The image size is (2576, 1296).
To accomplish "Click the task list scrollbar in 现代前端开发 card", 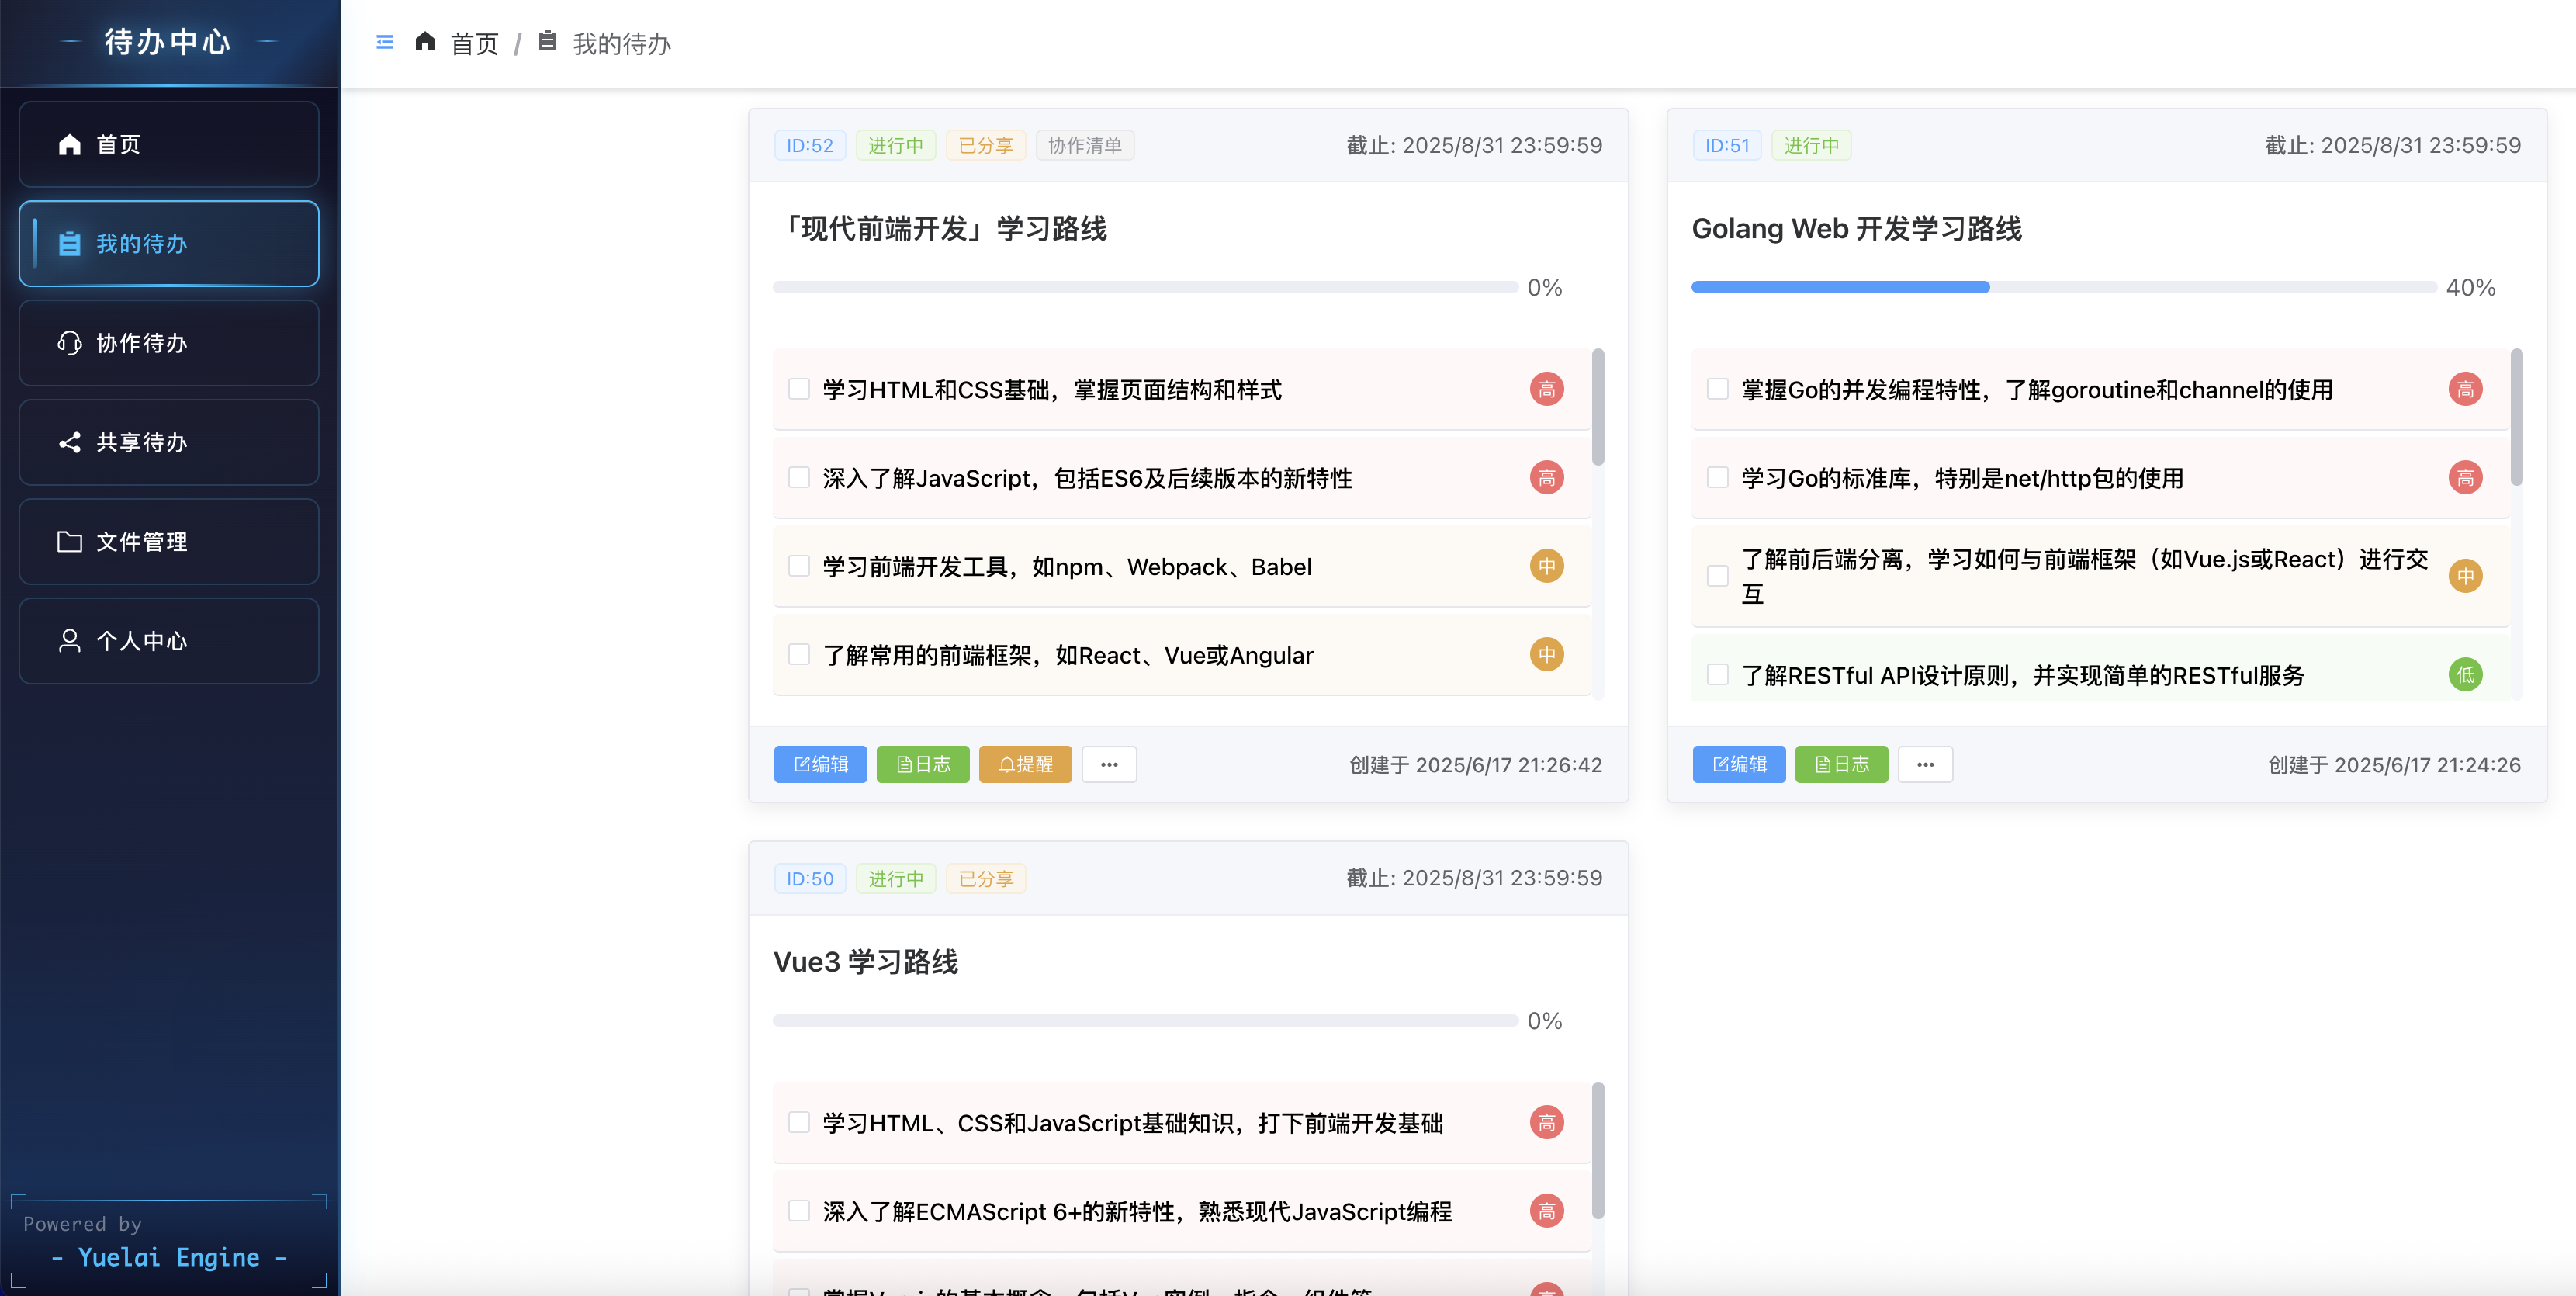I will [x=1598, y=406].
